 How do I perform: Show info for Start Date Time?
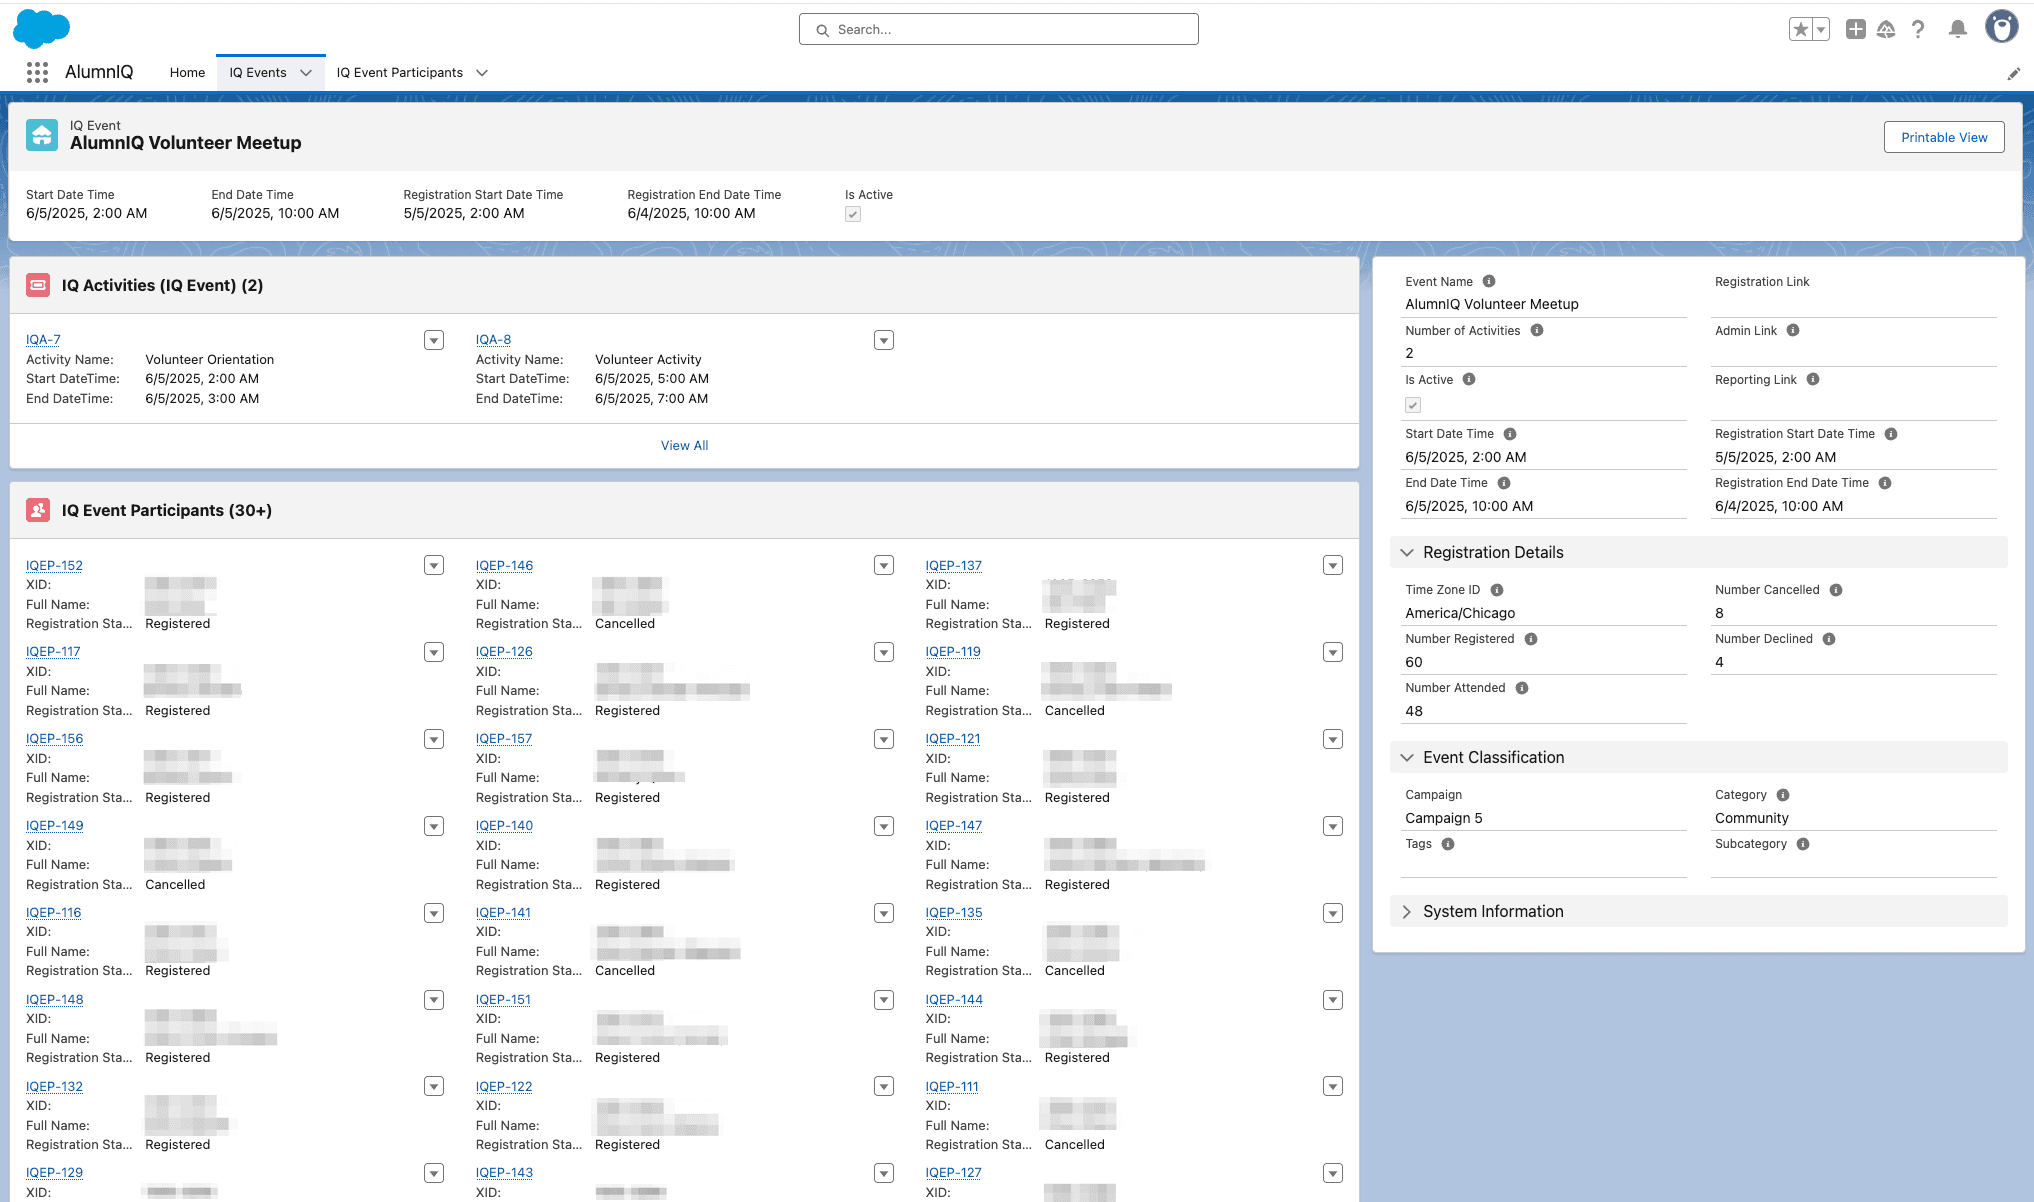point(1510,433)
